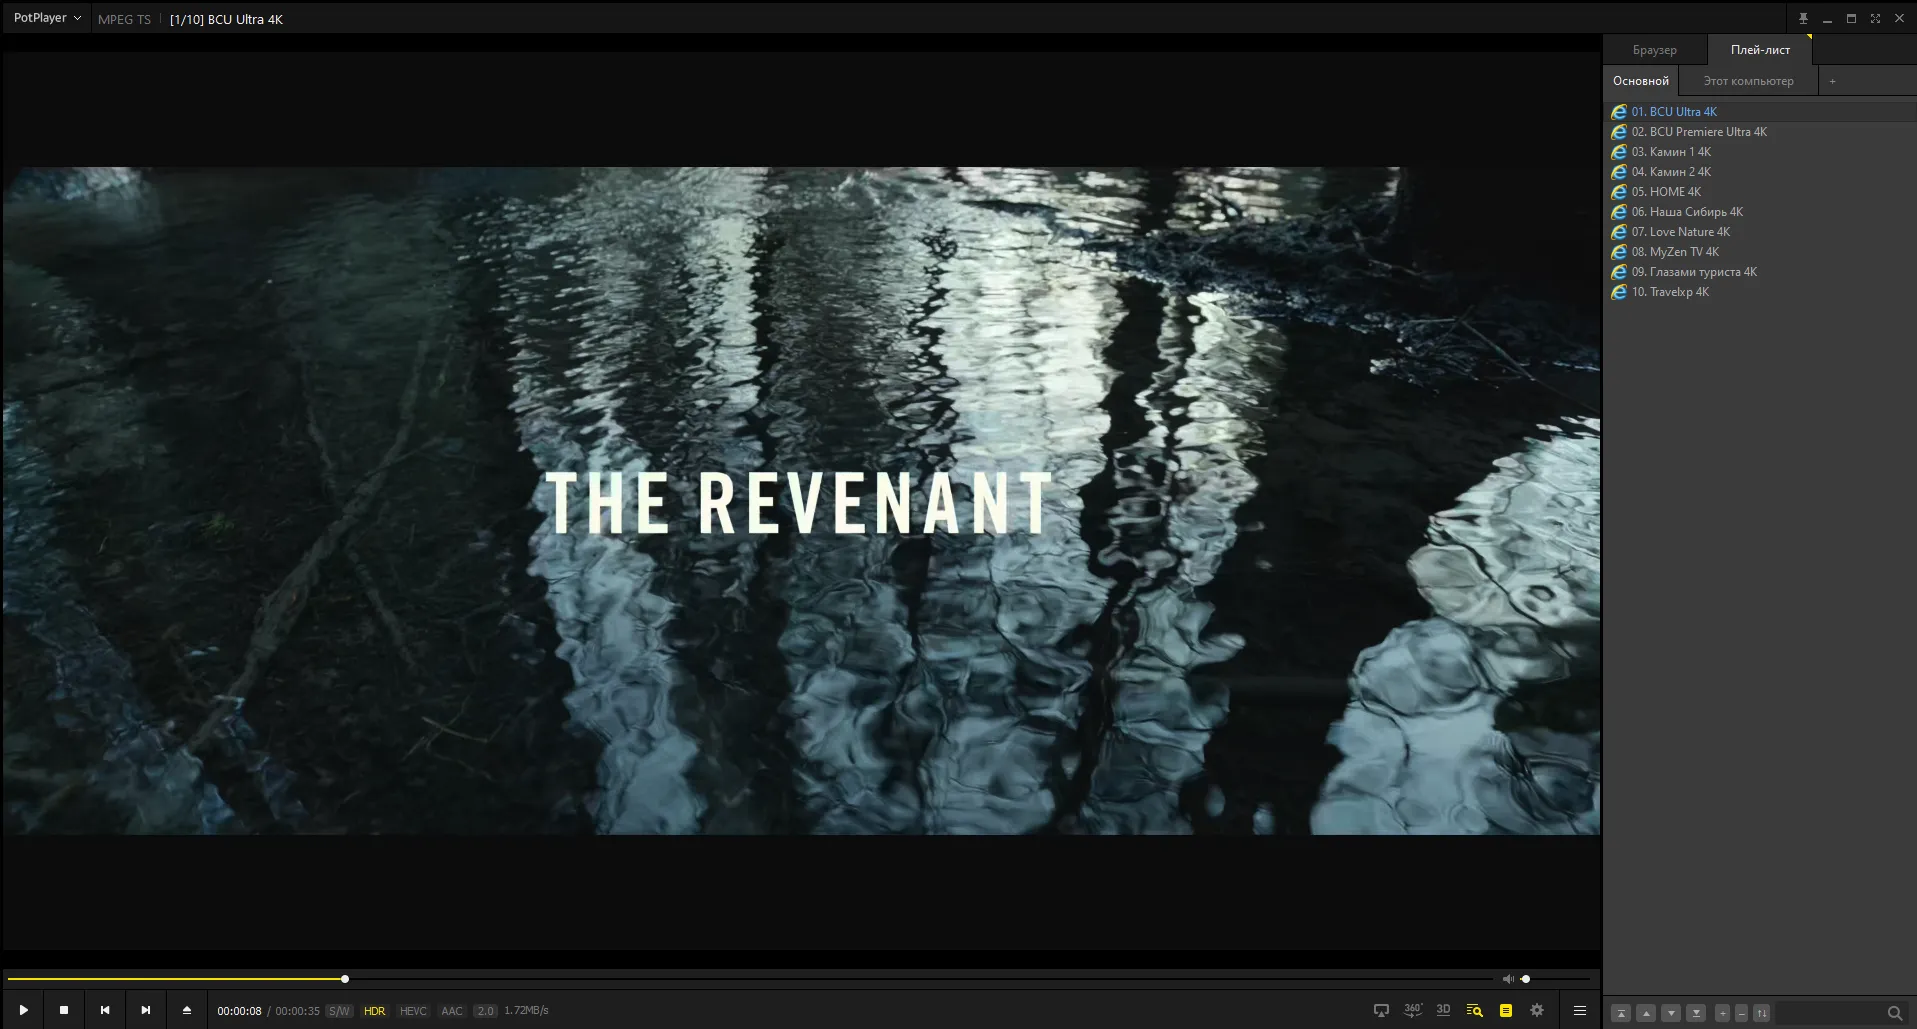
Task: Toggle 3D video mode
Action: (x=1443, y=1010)
